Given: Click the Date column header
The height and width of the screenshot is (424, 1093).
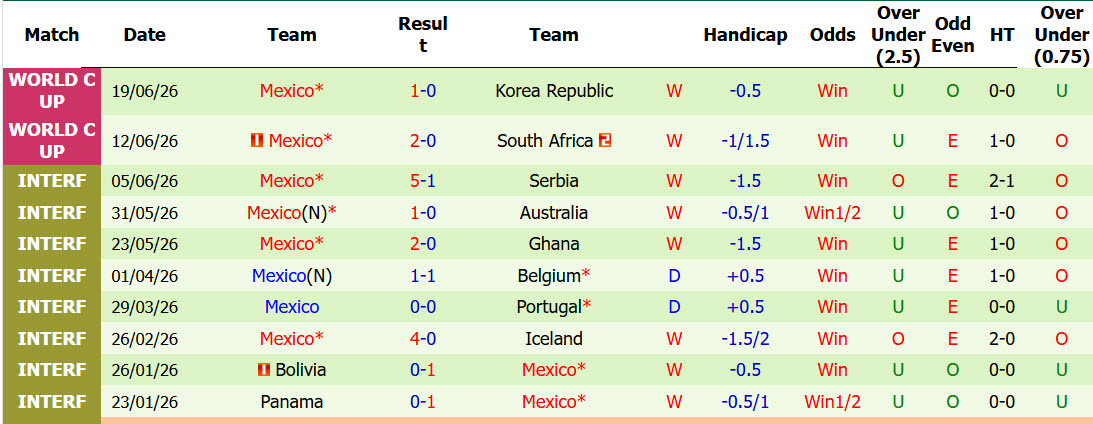Looking at the screenshot, I should [x=144, y=35].
